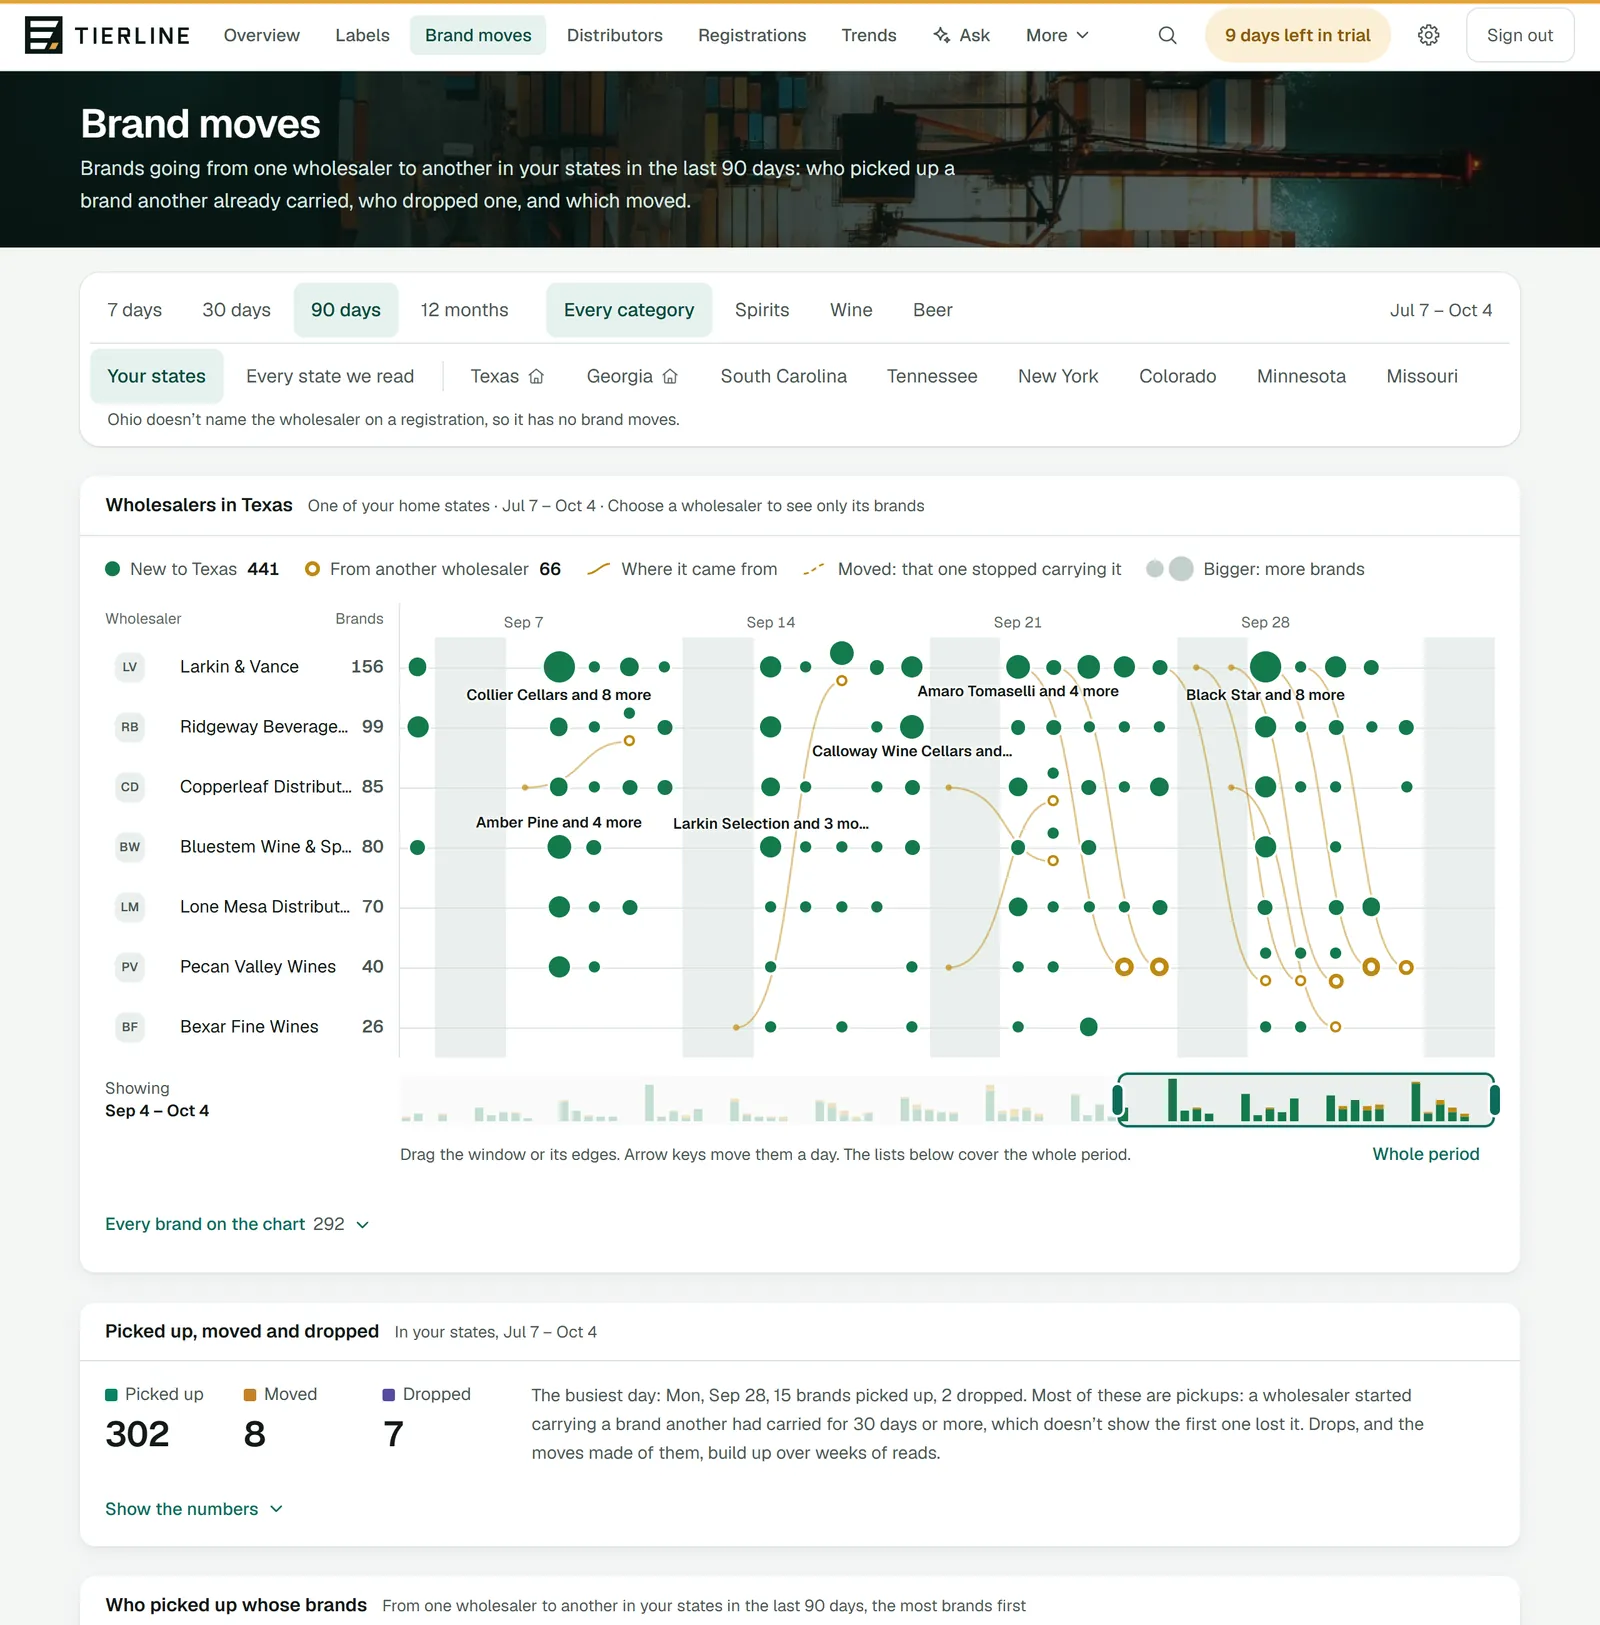The image size is (1600, 1625).
Task: Open the Labels tab
Action: point(362,35)
